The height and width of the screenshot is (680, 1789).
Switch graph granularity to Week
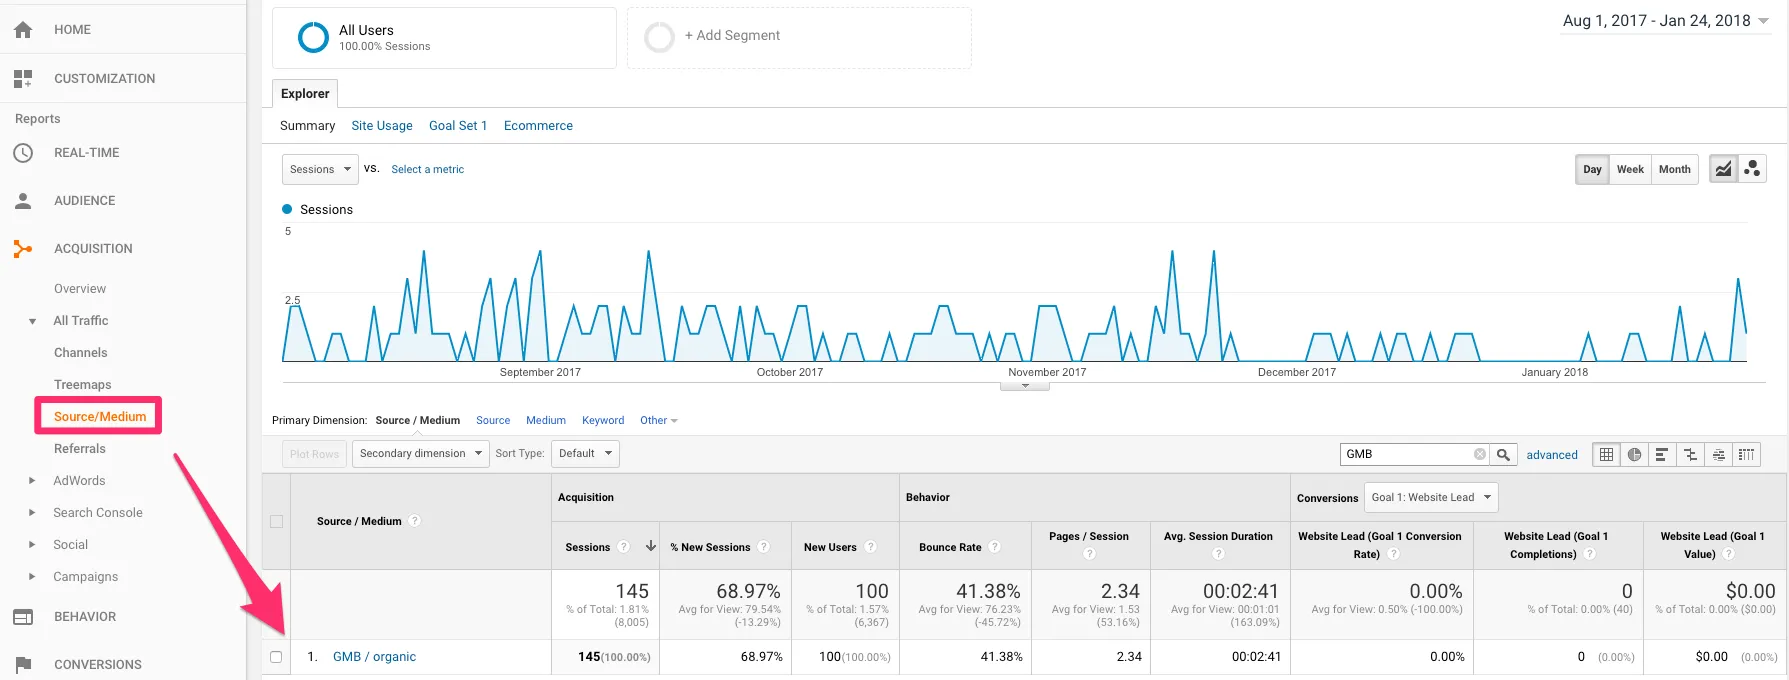point(1630,169)
